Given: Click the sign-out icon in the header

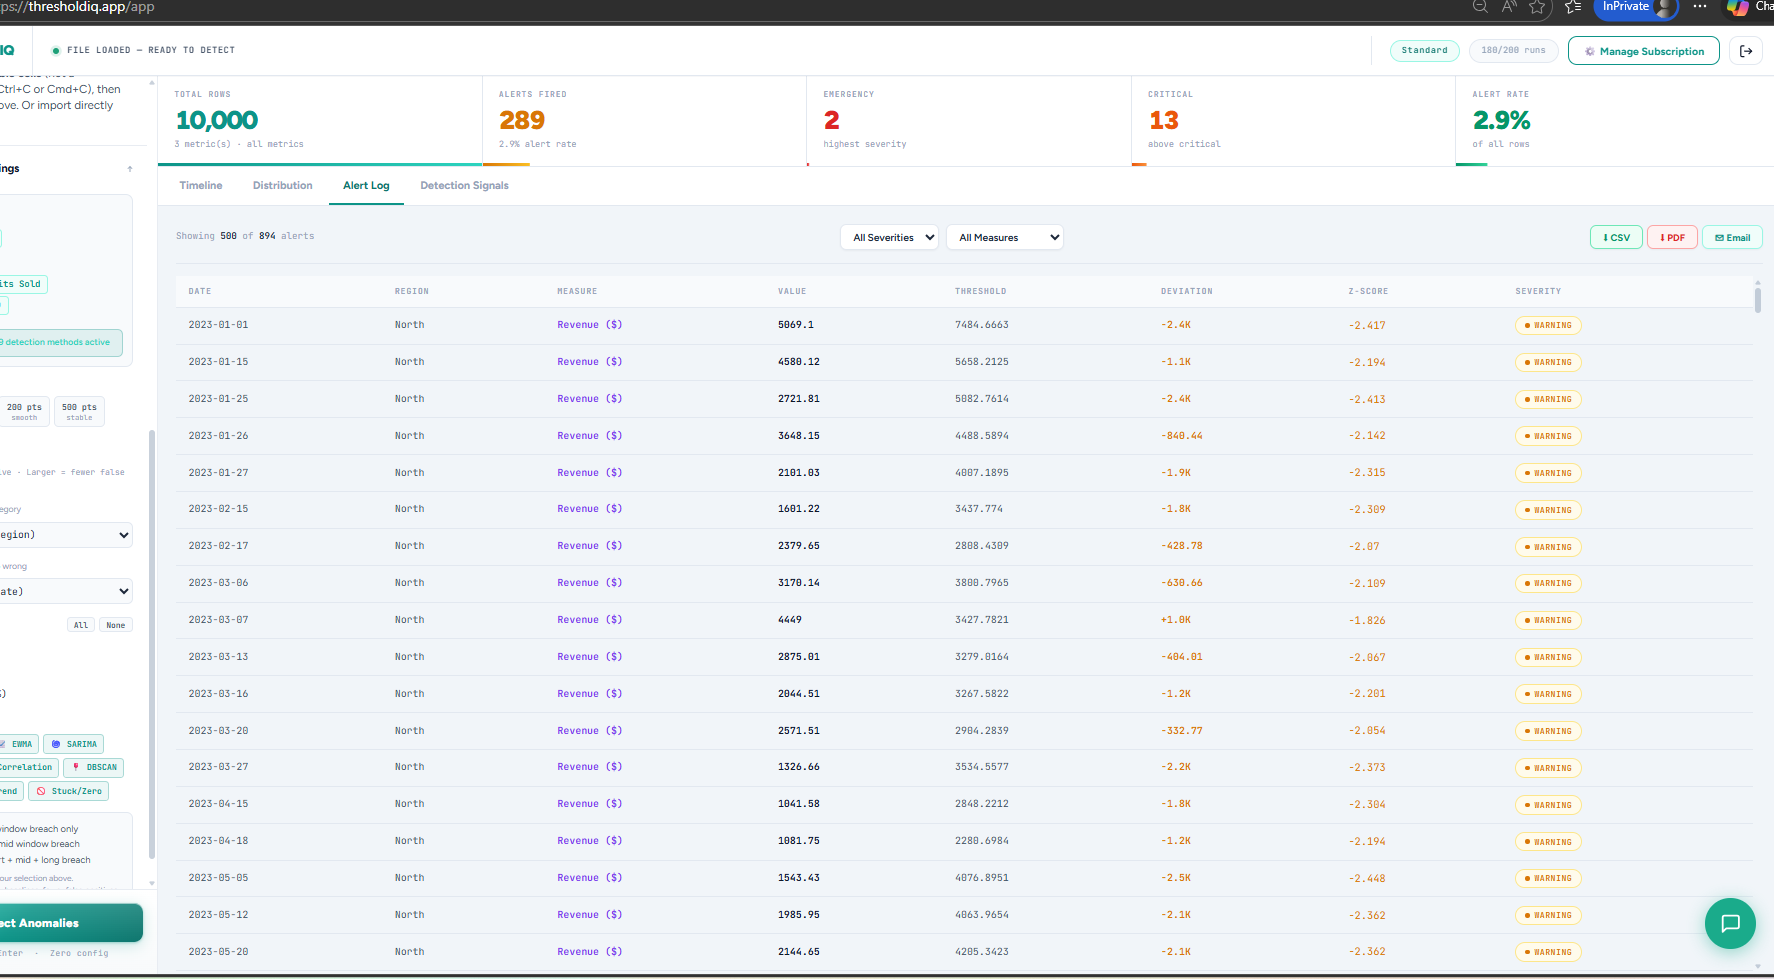Looking at the screenshot, I should 1746,50.
